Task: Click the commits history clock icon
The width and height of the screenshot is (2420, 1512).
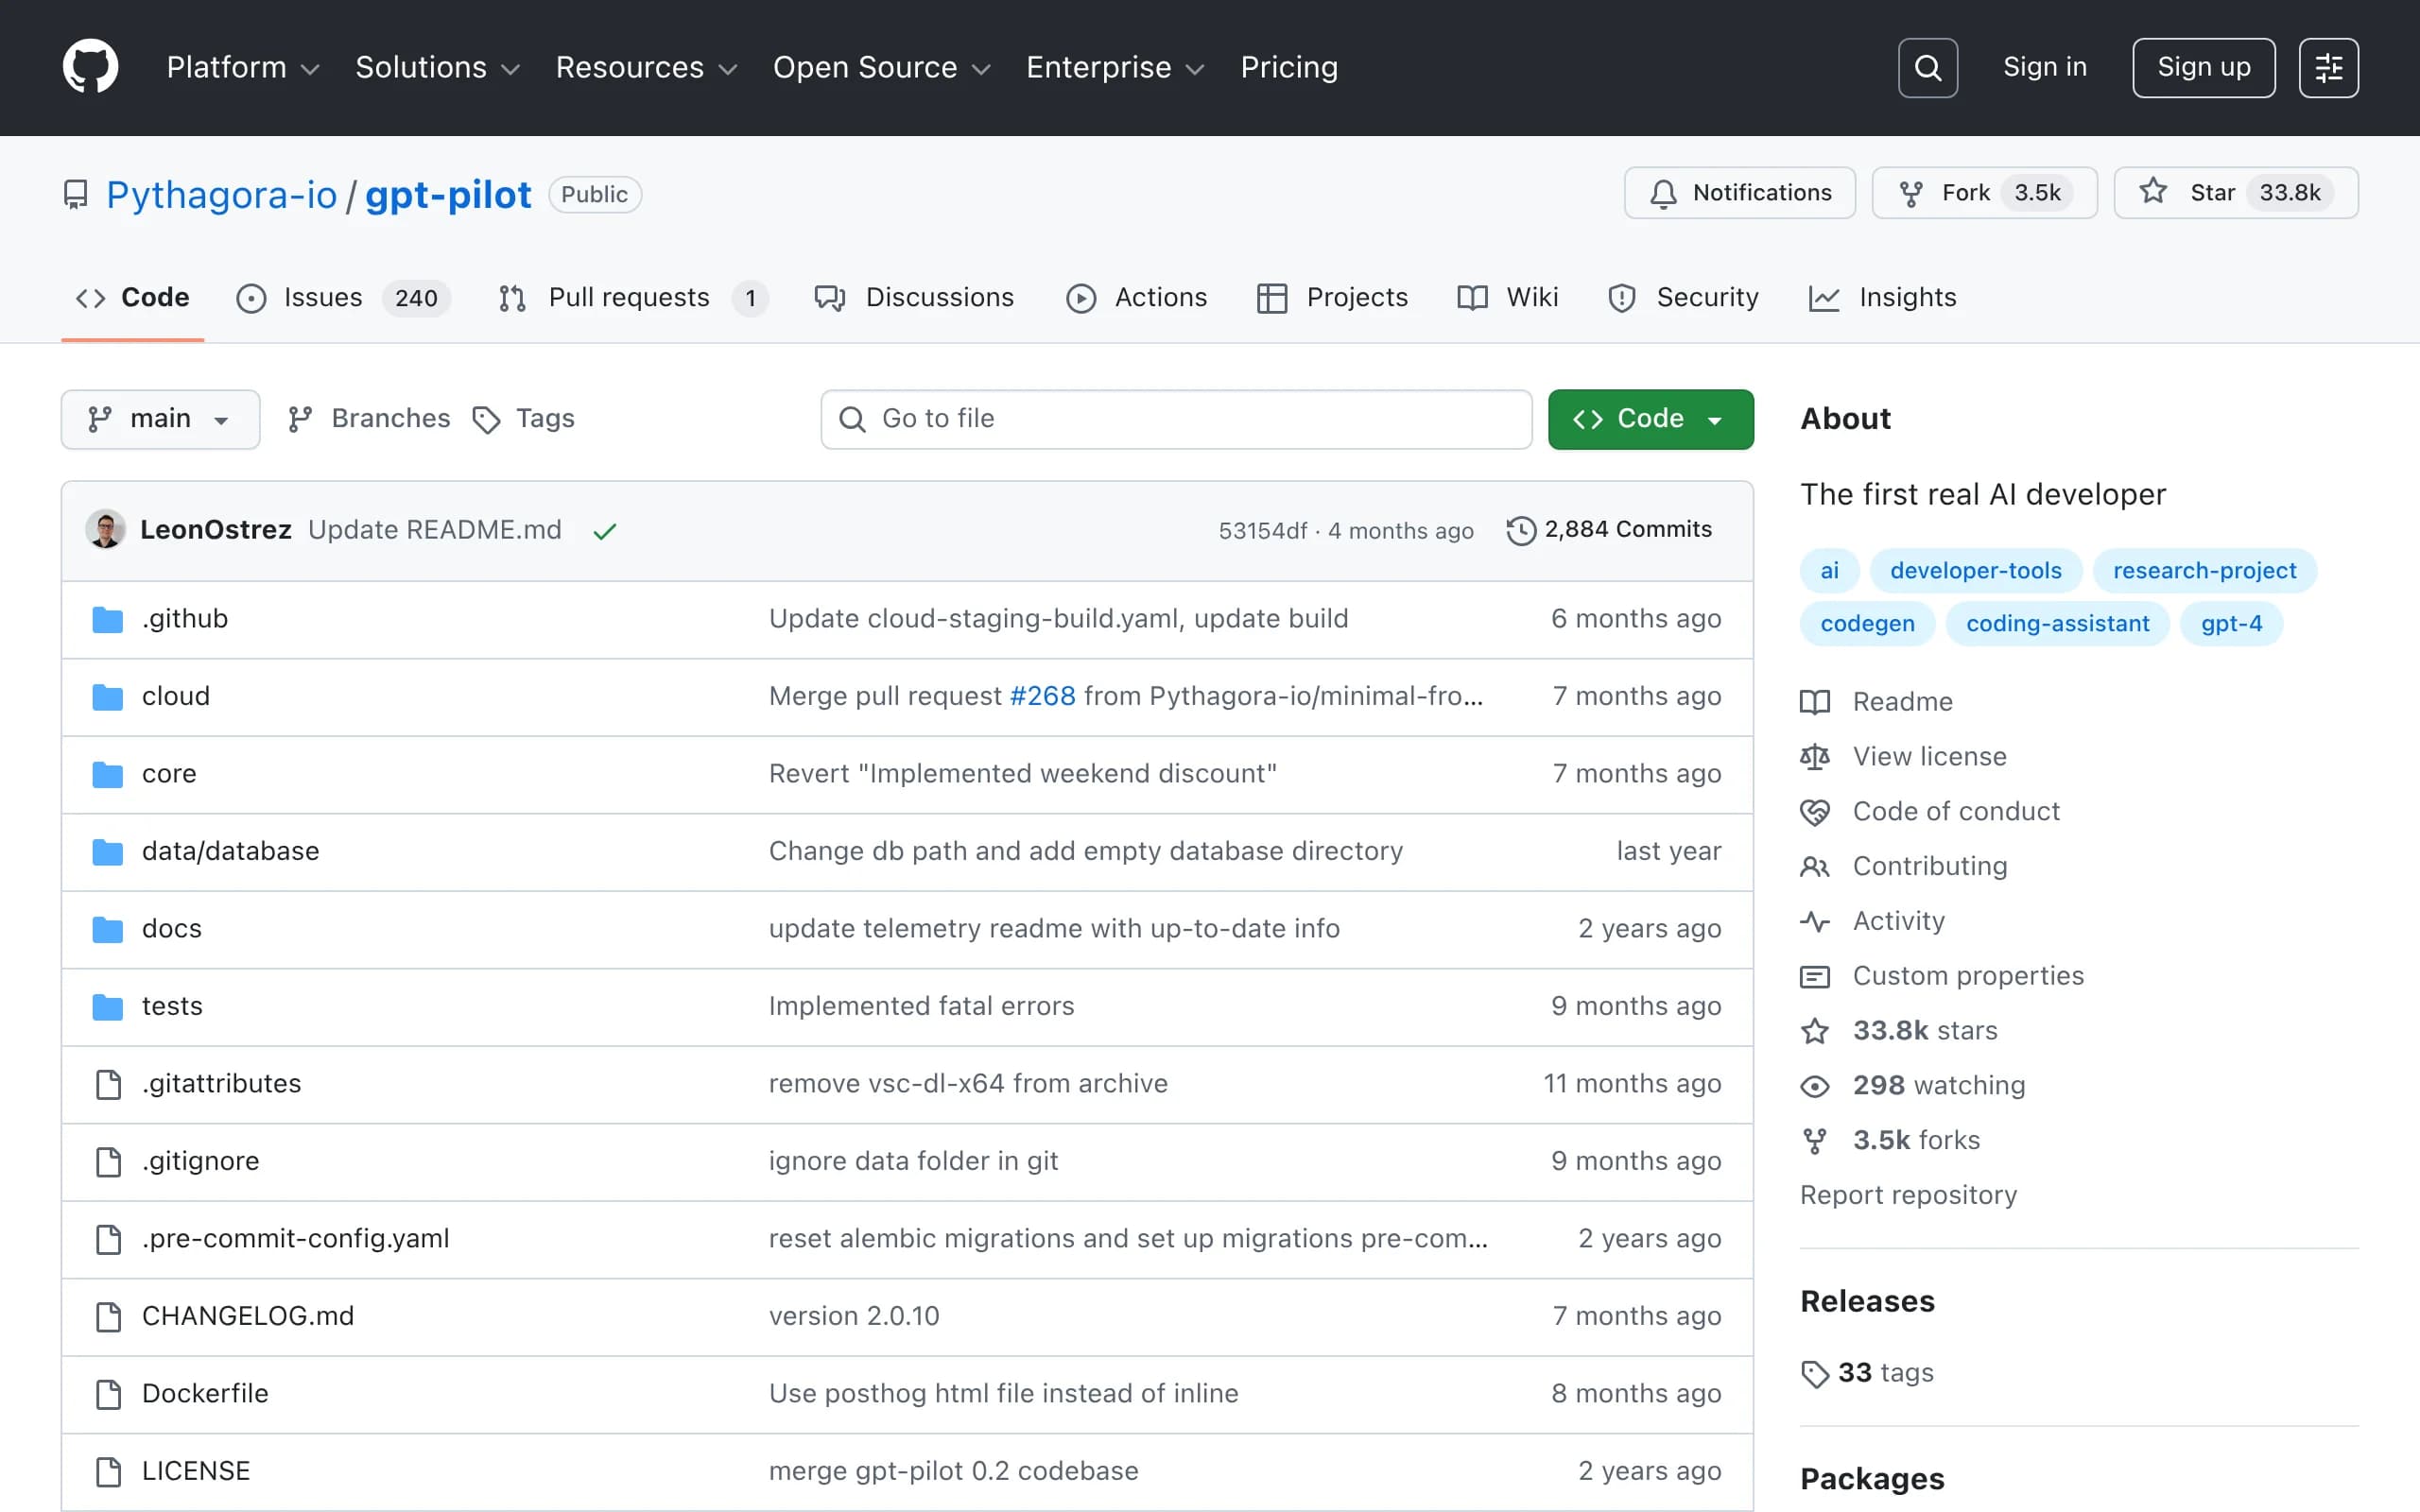Action: pos(1521,530)
